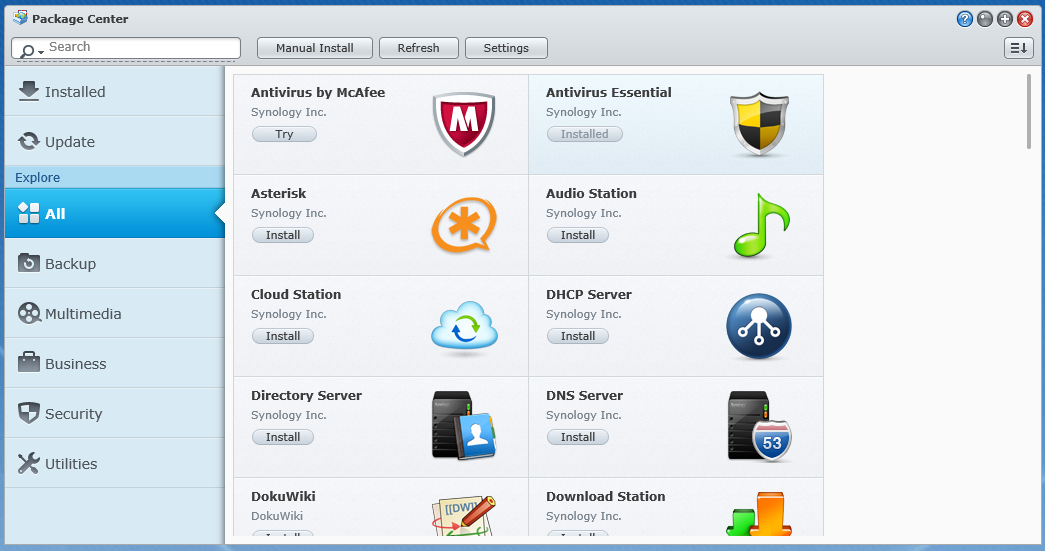Install Cloud Station
Screen dimensions: 1045x551
pyautogui.click(x=283, y=336)
